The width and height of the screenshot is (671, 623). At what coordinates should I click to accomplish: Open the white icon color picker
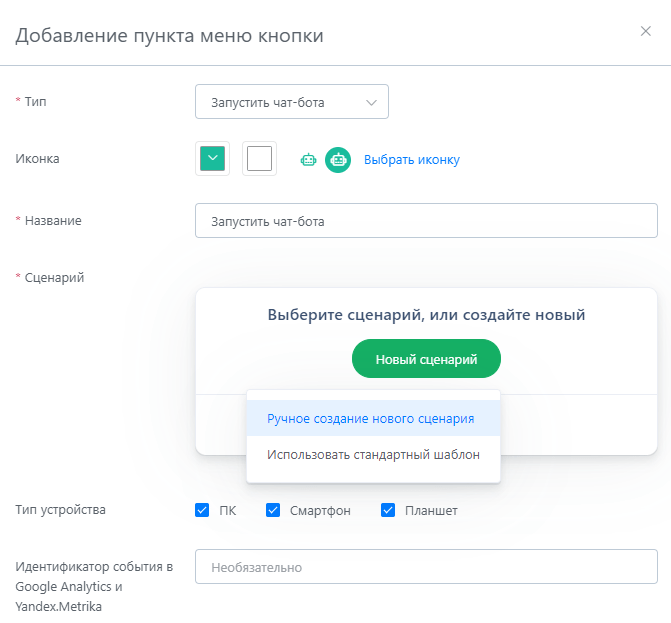[x=259, y=158]
